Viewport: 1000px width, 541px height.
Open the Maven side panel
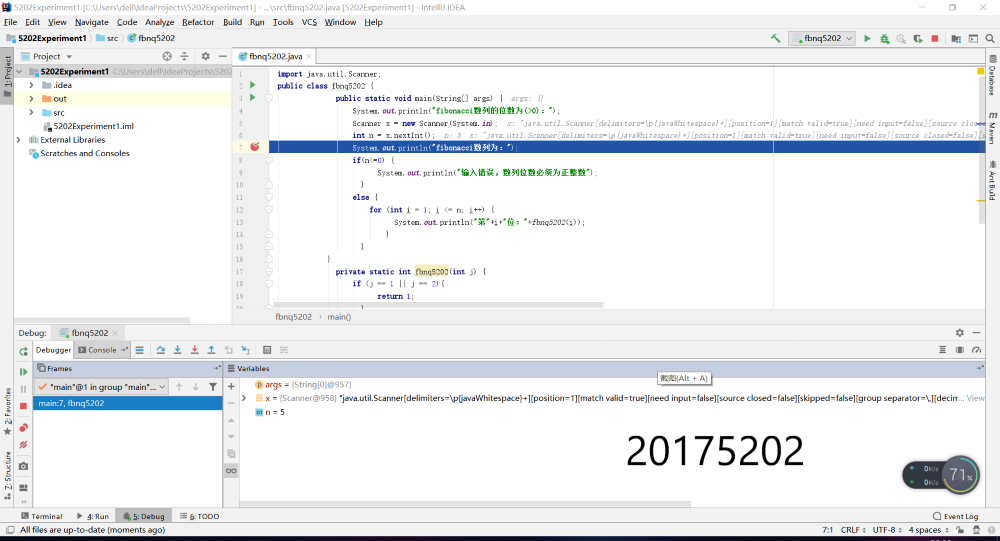pyautogui.click(x=992, y=130)
